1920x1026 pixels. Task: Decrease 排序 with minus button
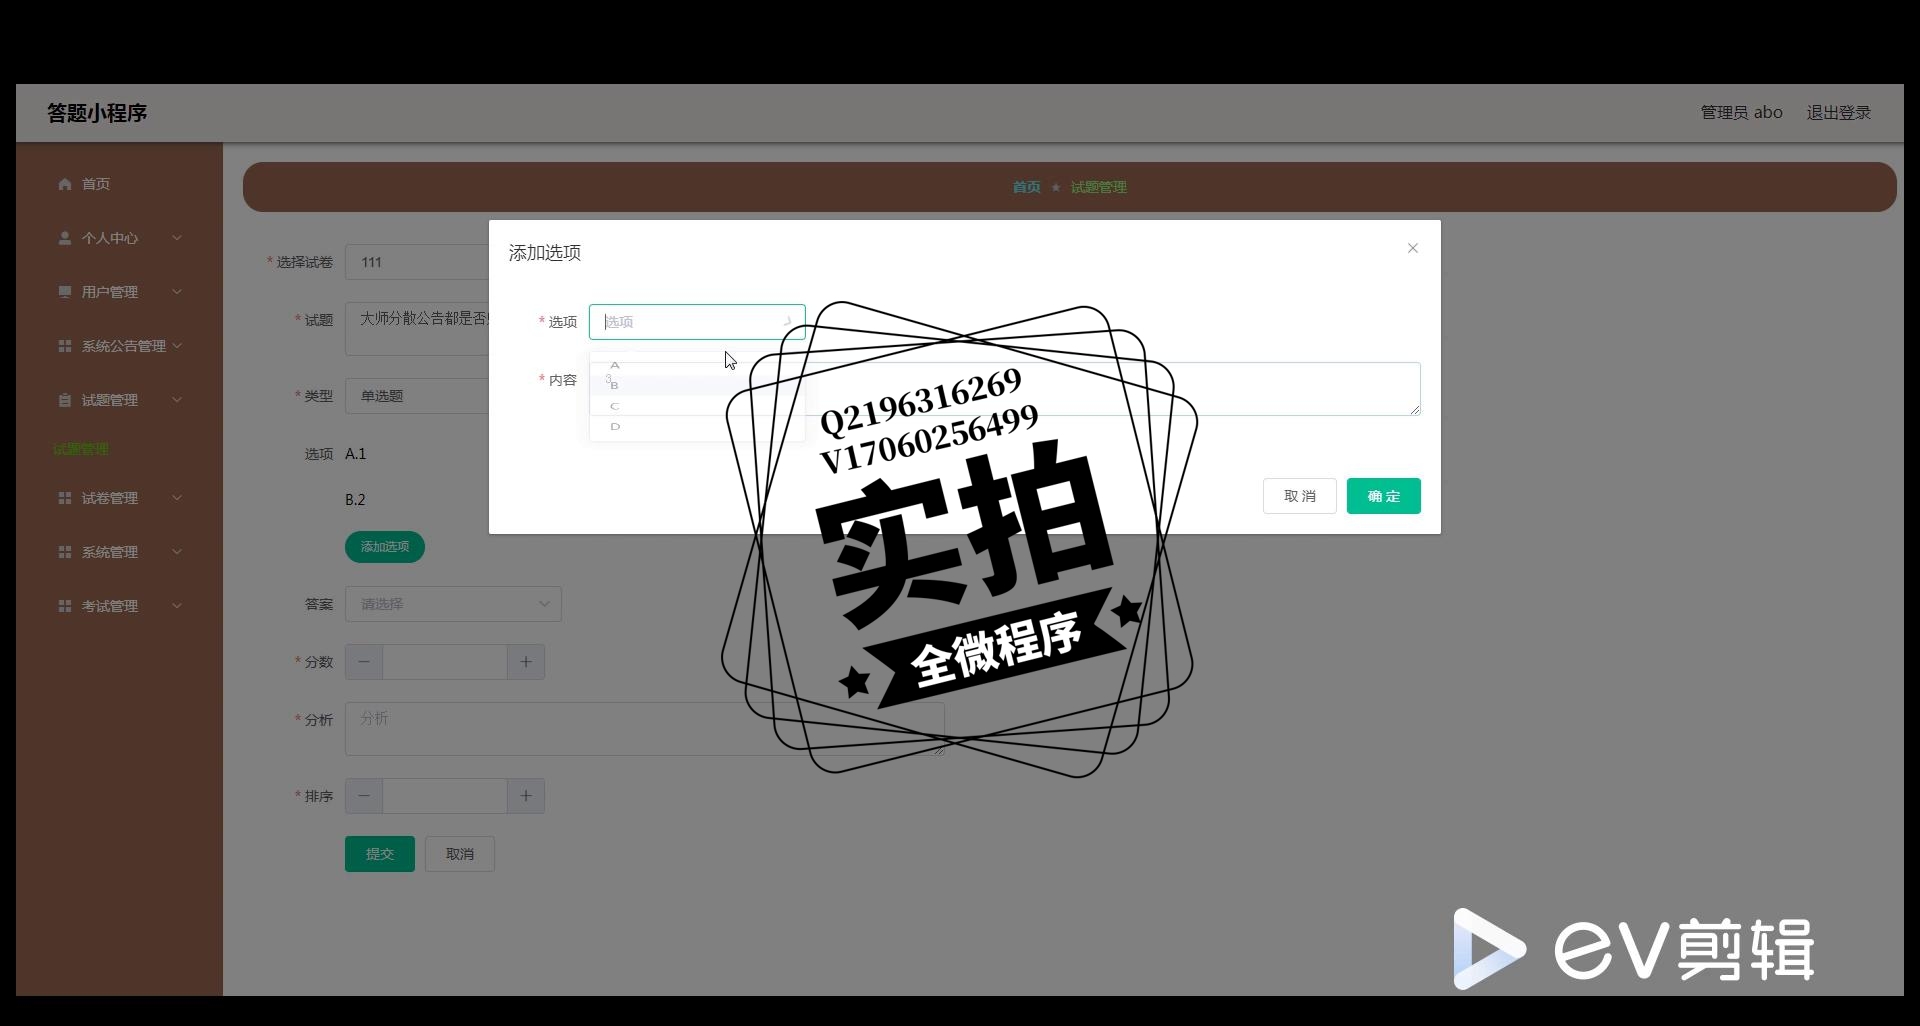pyautogui.click(x=364, y=796)
